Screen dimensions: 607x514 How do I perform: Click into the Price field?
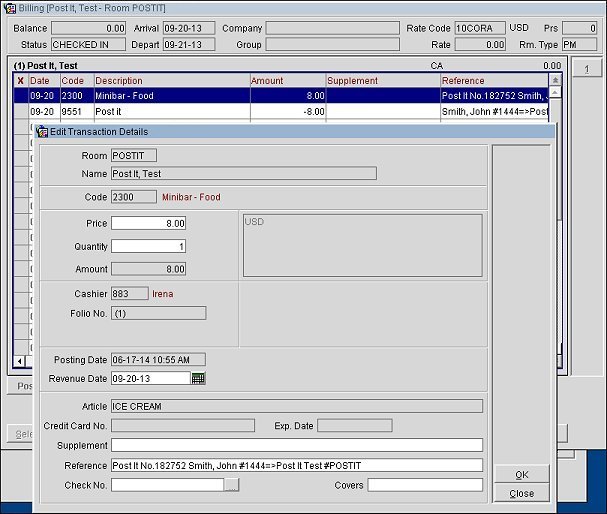[x=148, y=223]
